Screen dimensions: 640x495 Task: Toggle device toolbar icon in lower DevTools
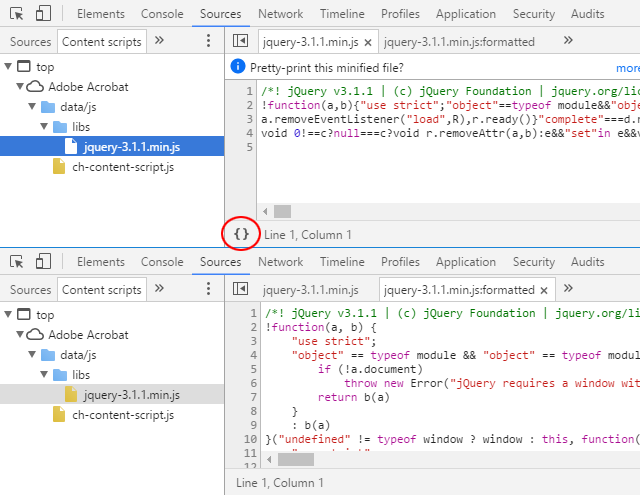coord(43,262)
